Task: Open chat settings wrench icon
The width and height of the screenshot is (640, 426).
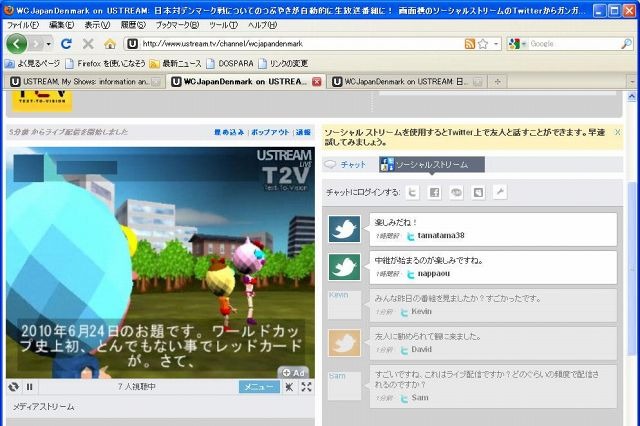Action: [x=500, y=192]
